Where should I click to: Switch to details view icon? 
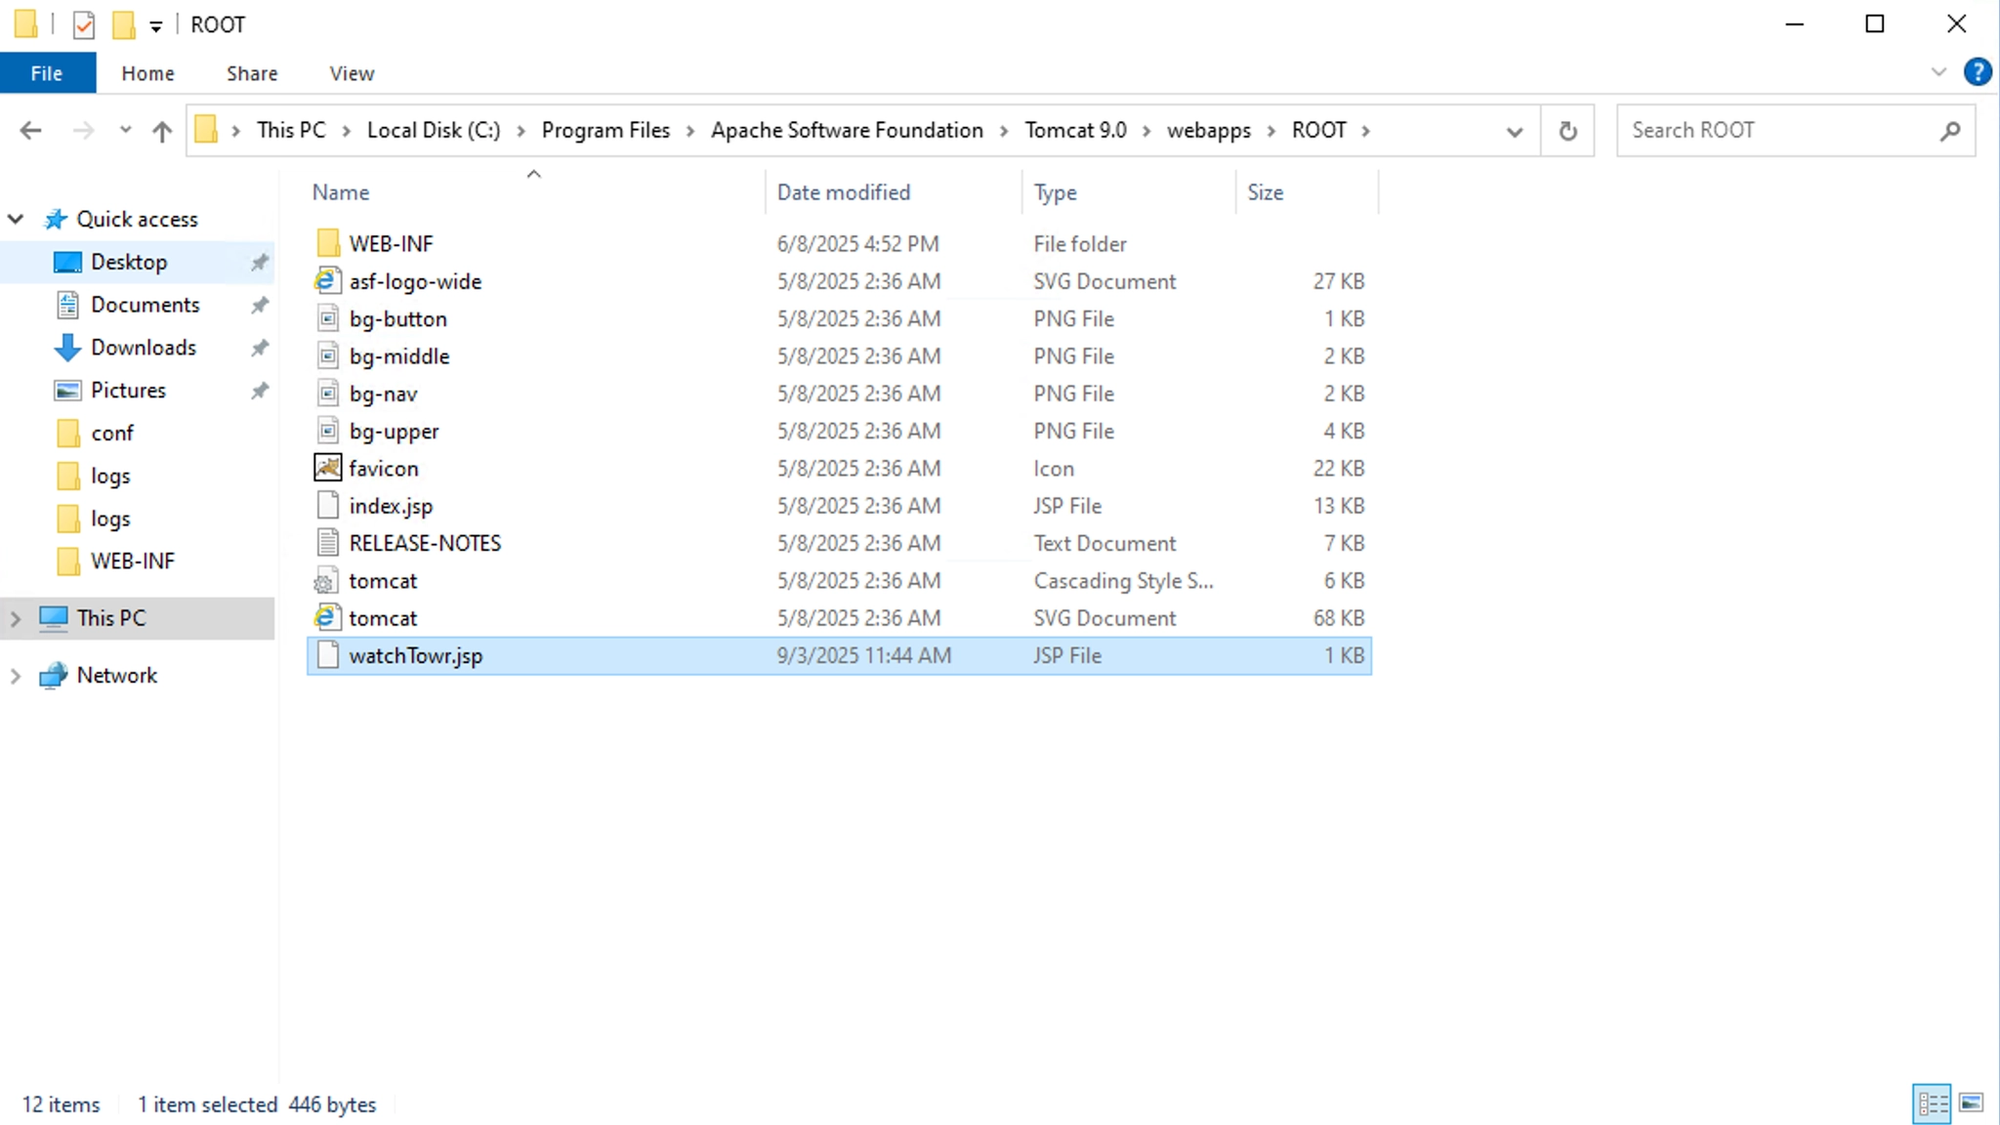1932,1103
